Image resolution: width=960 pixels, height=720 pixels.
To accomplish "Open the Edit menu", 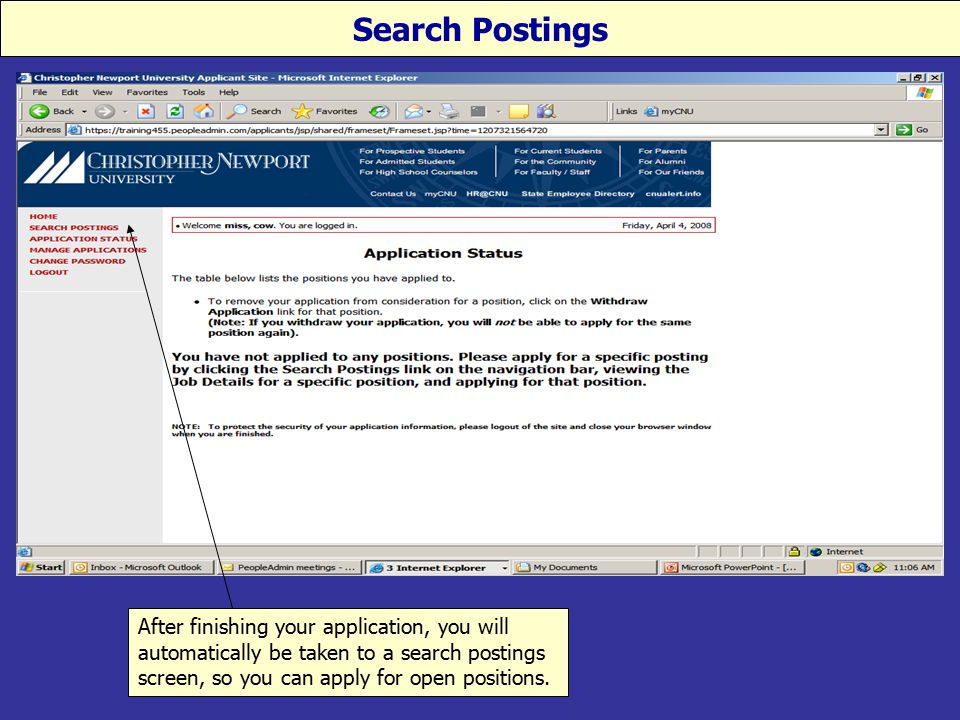I will pyautogui.click(x=70, y=92).
